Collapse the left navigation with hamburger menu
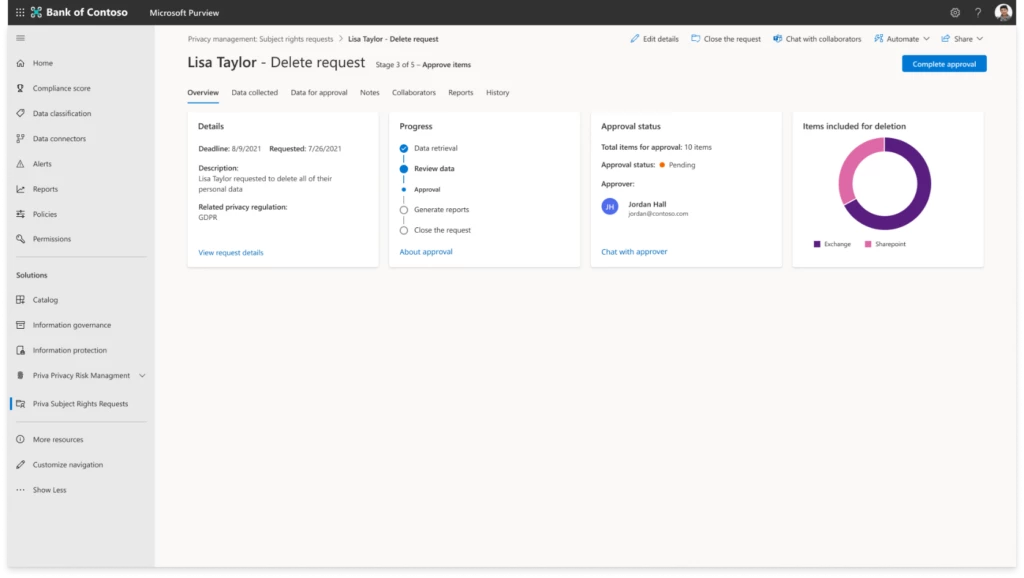Screen dimensions: 1024x578 (19, 37)
